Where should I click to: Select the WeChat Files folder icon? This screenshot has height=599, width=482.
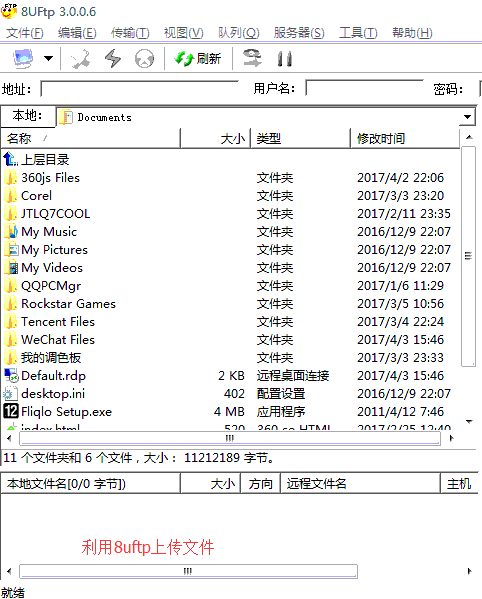[11, 339]
